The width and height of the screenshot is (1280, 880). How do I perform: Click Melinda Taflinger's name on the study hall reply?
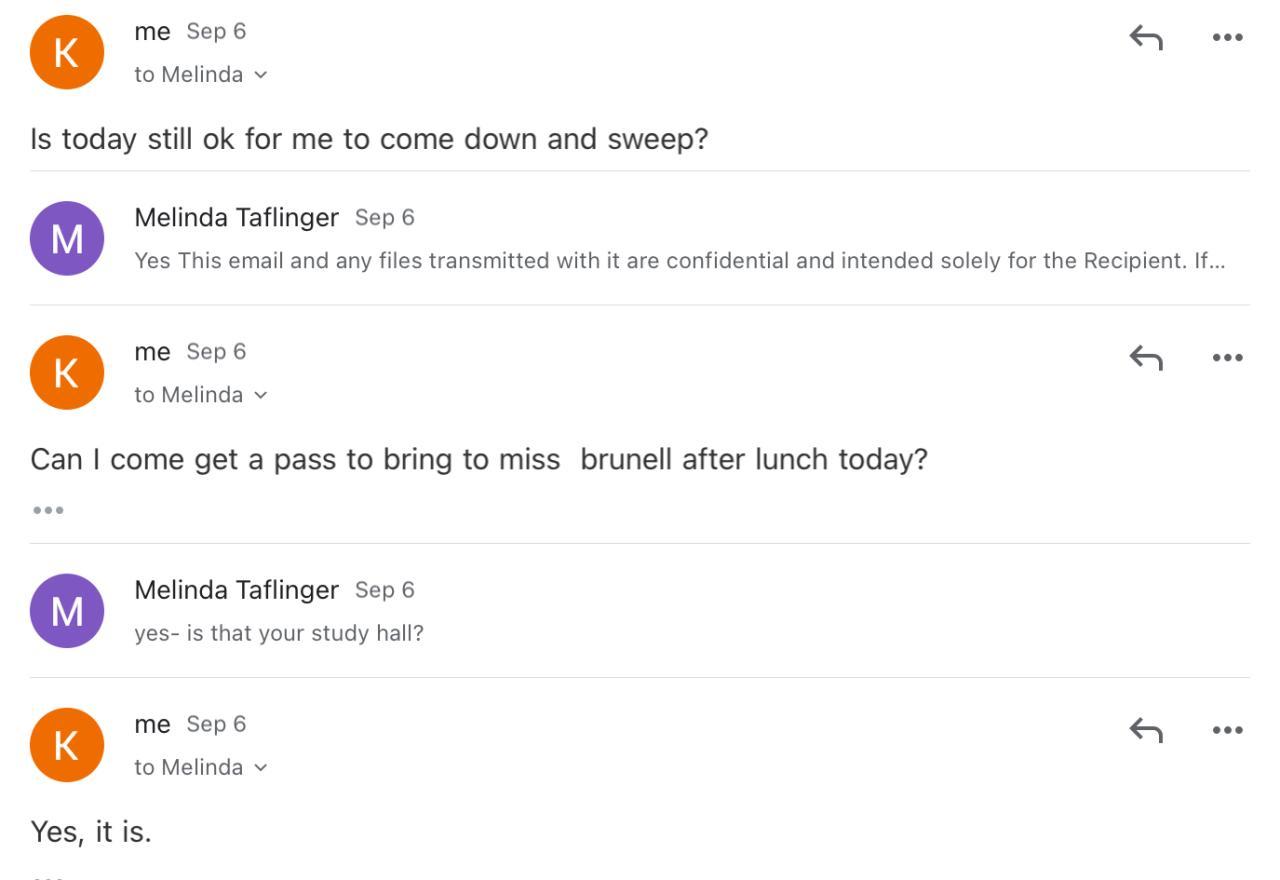point(236,590)
